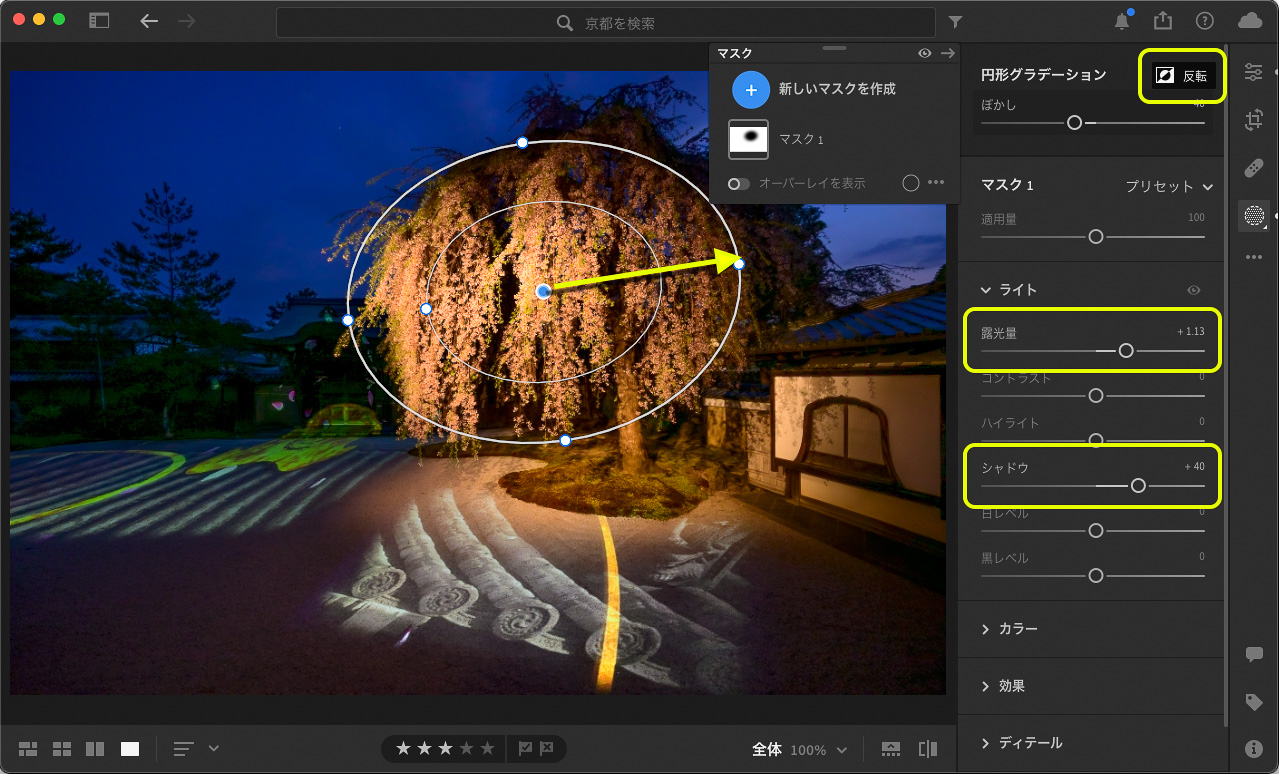Expand the ディテール section
1279x774 pixels.
point(1030,743)
